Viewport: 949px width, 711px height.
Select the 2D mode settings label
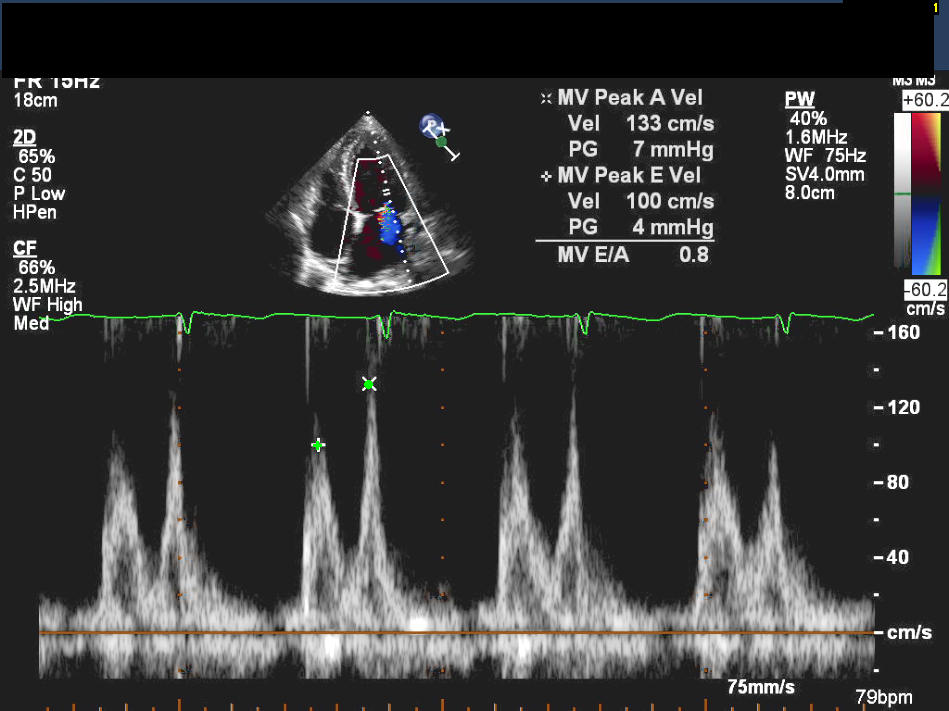coord(25,137)
